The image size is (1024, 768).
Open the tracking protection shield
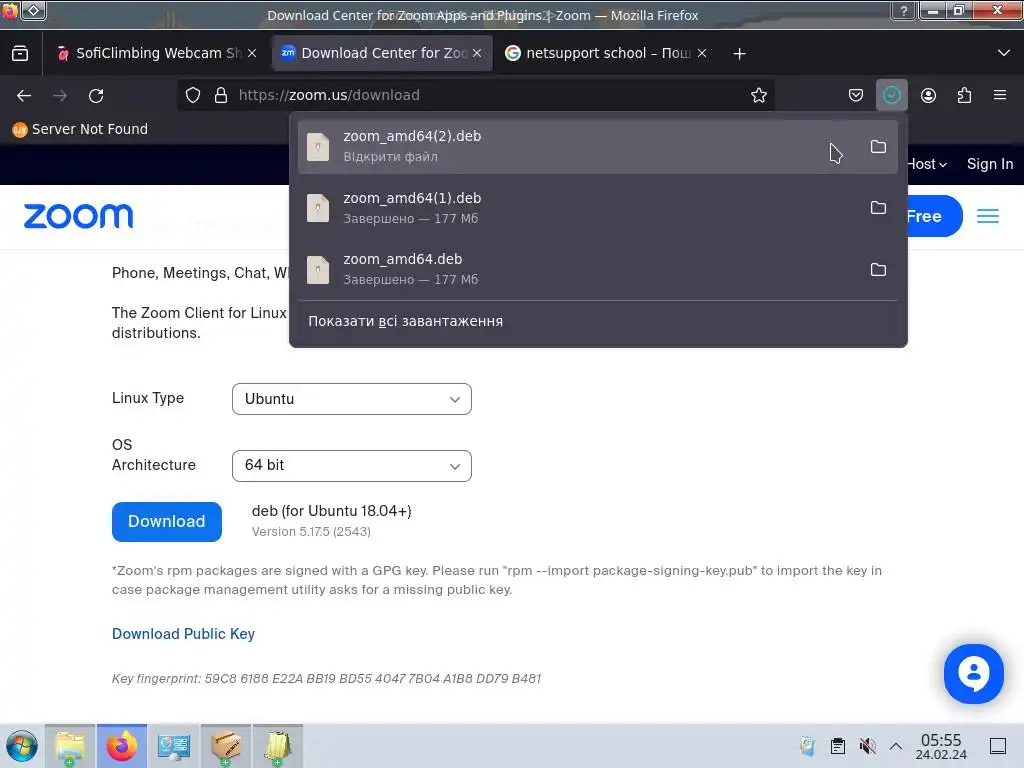click(x=193, y=95)
